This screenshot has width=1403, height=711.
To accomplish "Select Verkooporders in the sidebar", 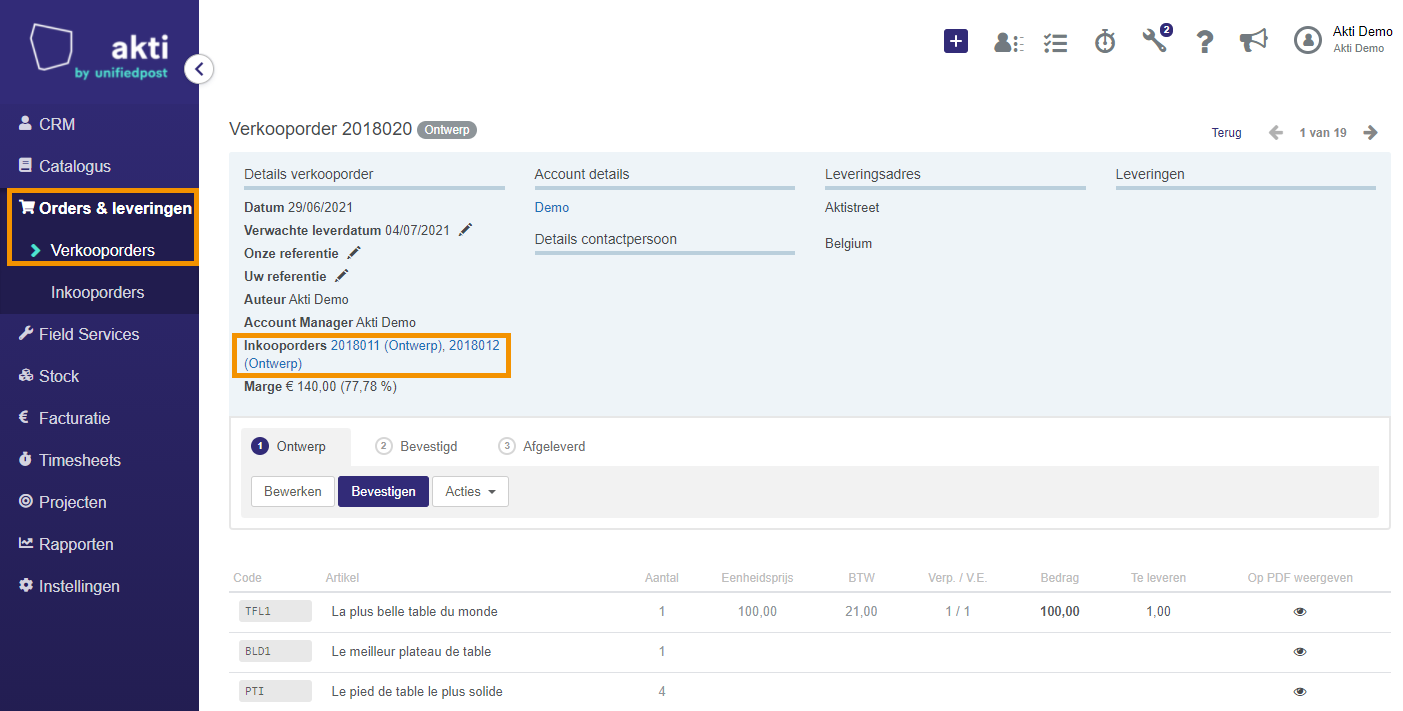I will click(x=103, y=250).
